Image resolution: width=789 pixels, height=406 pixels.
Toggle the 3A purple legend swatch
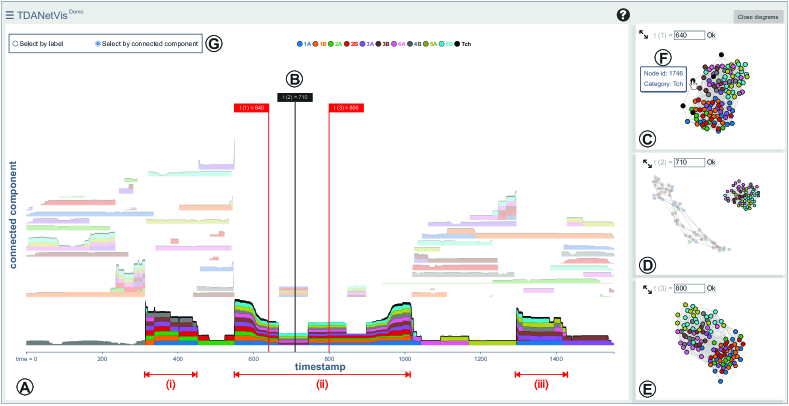tap(363, 44)
